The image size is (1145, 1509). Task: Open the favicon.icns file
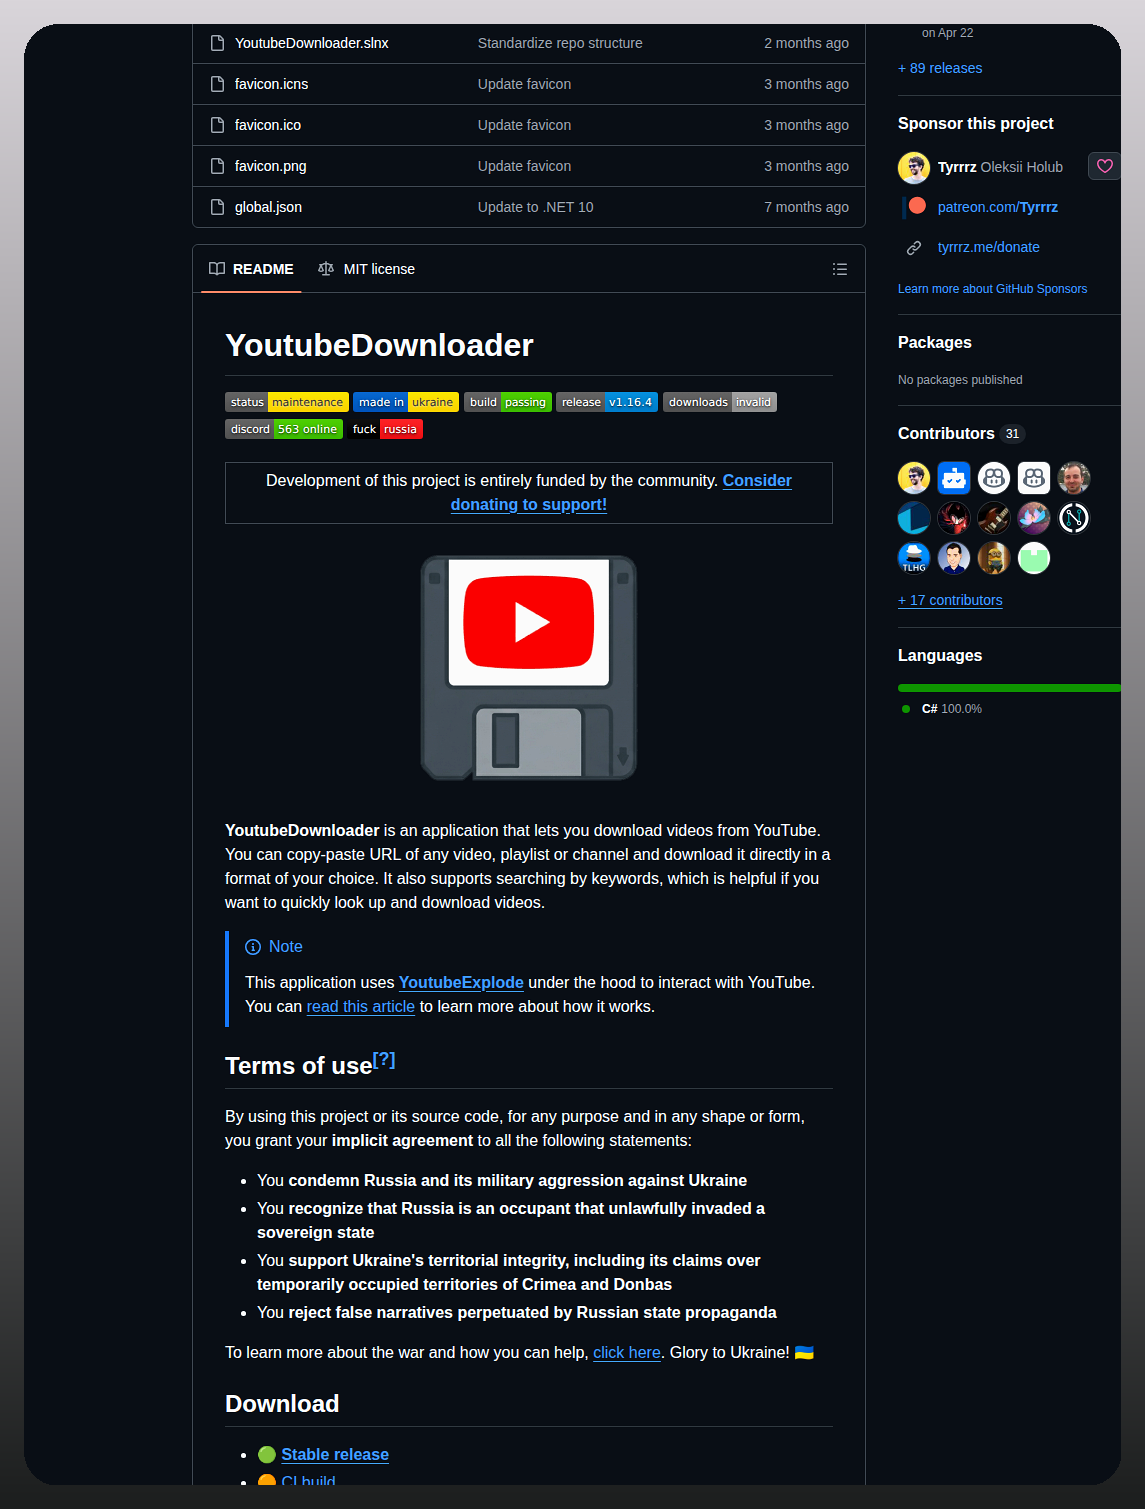click(271, 84)
